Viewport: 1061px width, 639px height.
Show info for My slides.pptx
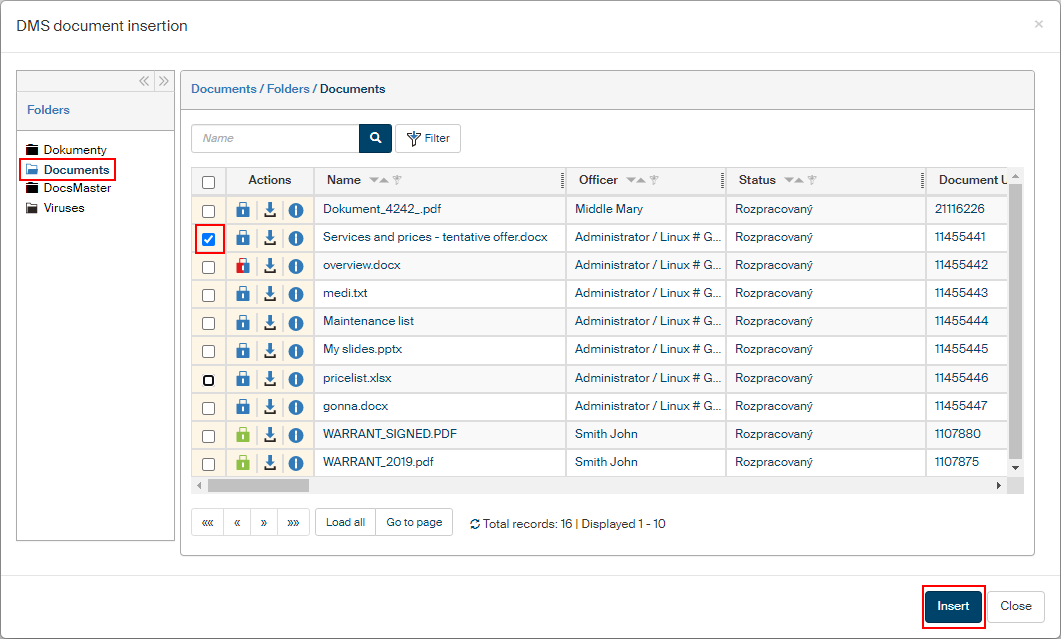296,351
